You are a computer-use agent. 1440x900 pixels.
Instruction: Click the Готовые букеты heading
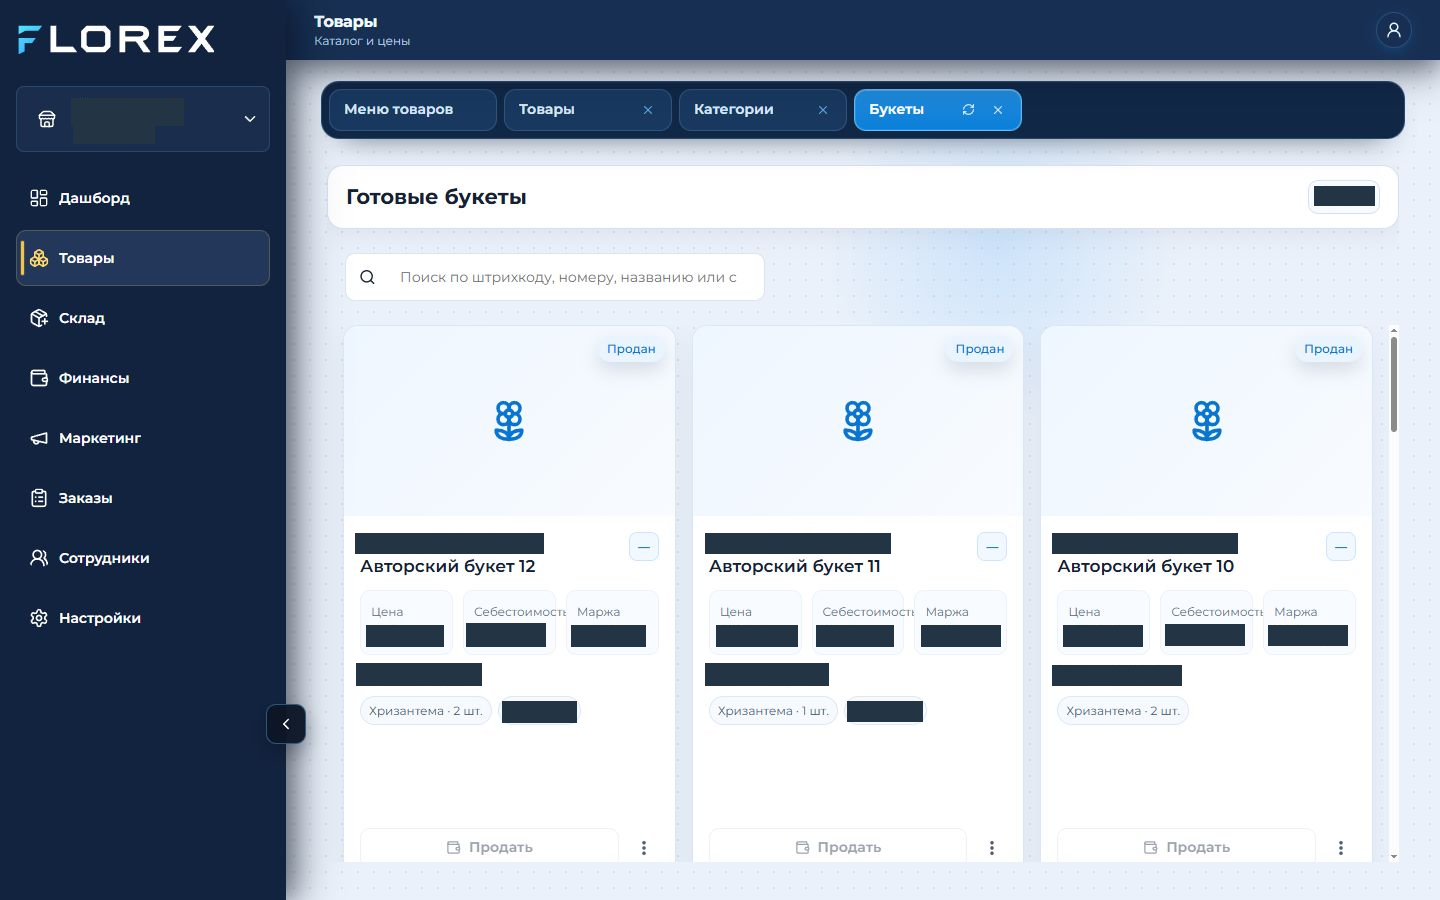click(436, 197)
